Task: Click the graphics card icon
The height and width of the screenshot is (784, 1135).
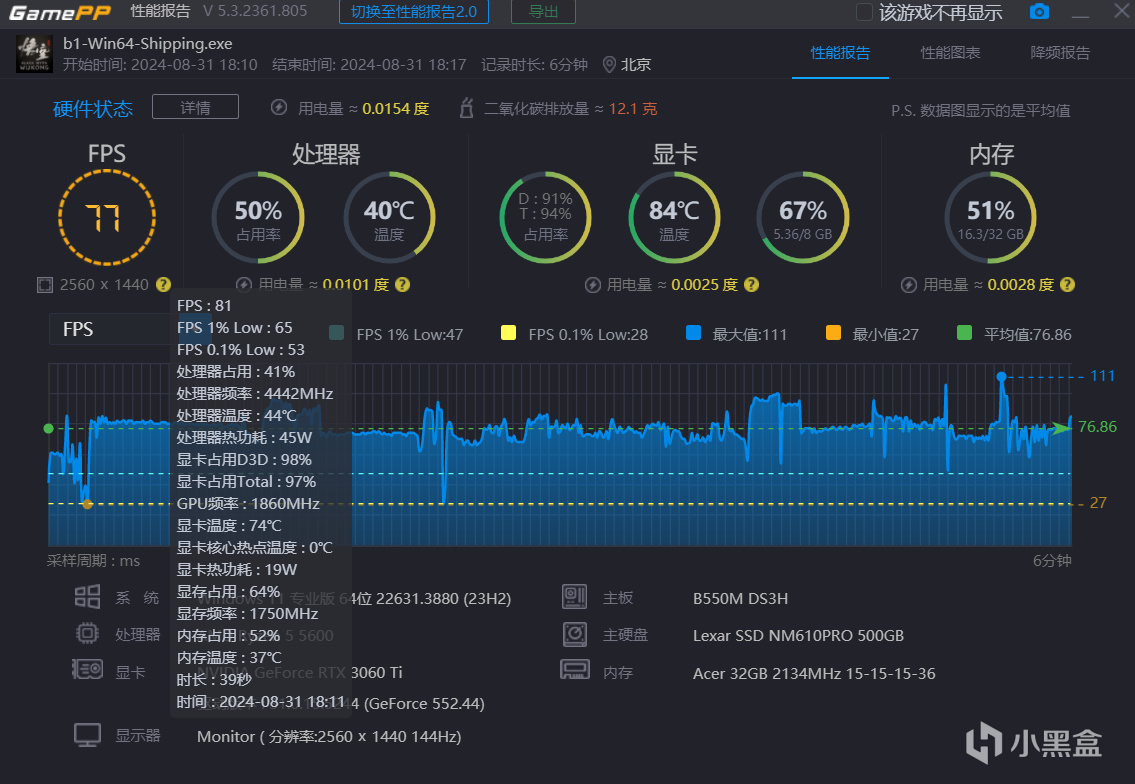Action: pos(88,670)
